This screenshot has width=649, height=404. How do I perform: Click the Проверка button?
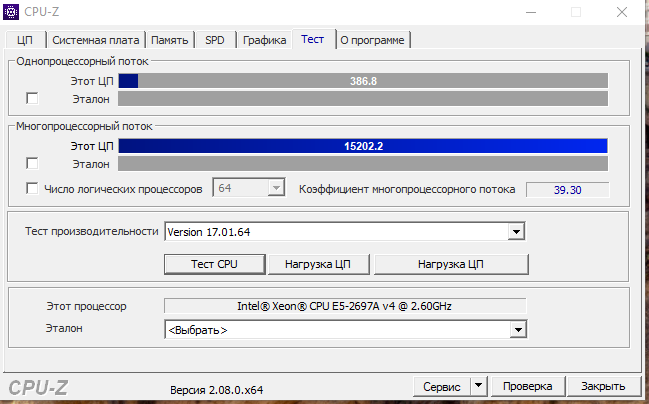point(528,386)
